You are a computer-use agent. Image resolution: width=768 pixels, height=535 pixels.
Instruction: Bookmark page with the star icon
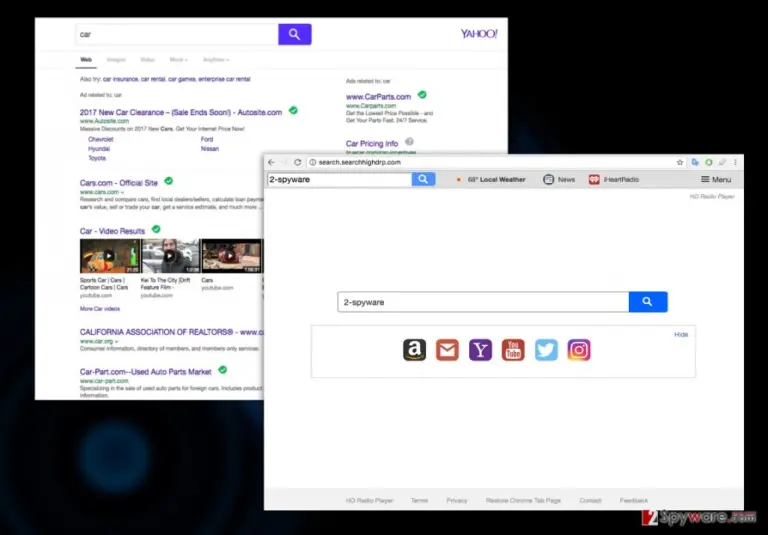[x=680, y=162]
